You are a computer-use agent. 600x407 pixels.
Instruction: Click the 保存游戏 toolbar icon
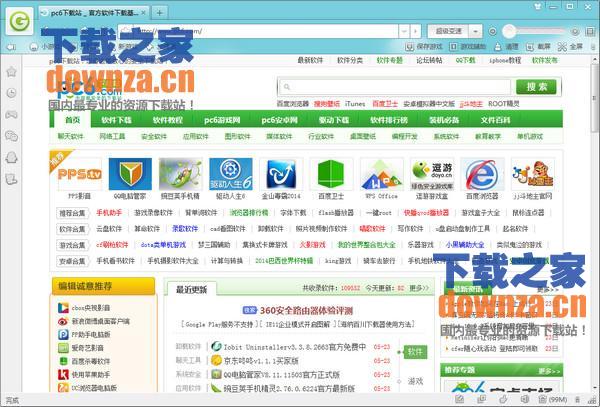point(410,47)
